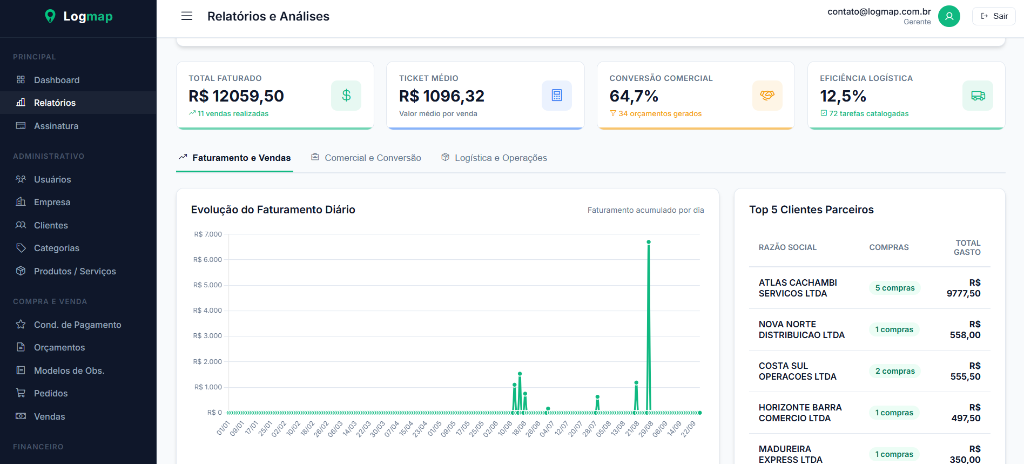Click the R$ 1096,32 ticket value

pos(441,96)
